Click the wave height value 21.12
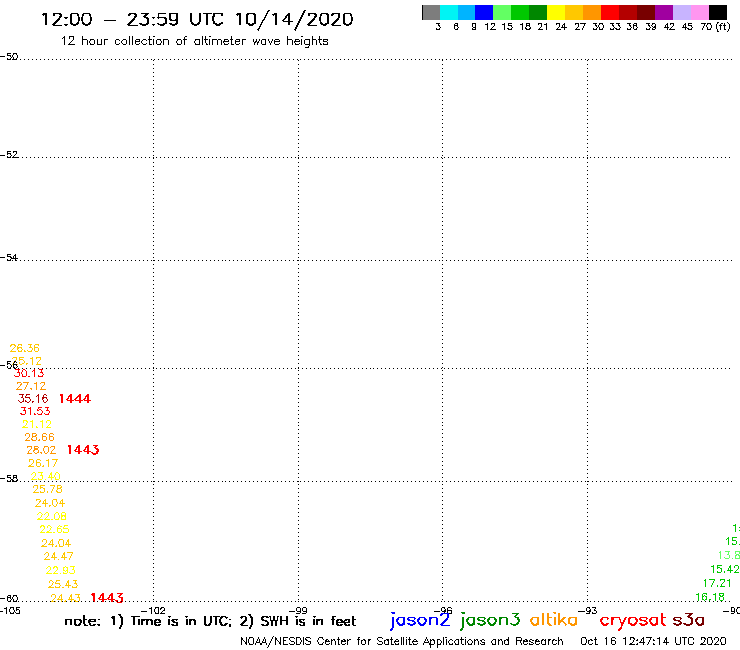Viewport: 740px width, 650px height. 37,424
